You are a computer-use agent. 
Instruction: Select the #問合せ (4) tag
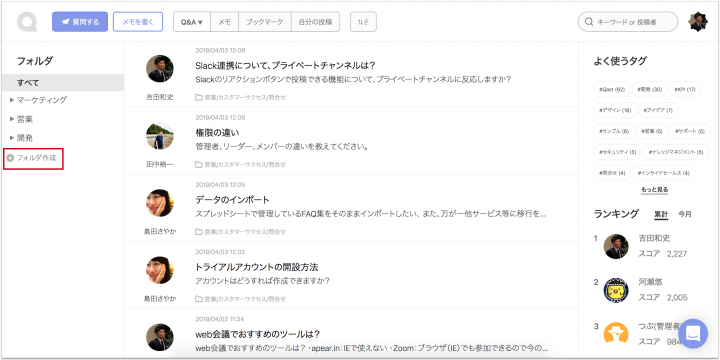612,173
